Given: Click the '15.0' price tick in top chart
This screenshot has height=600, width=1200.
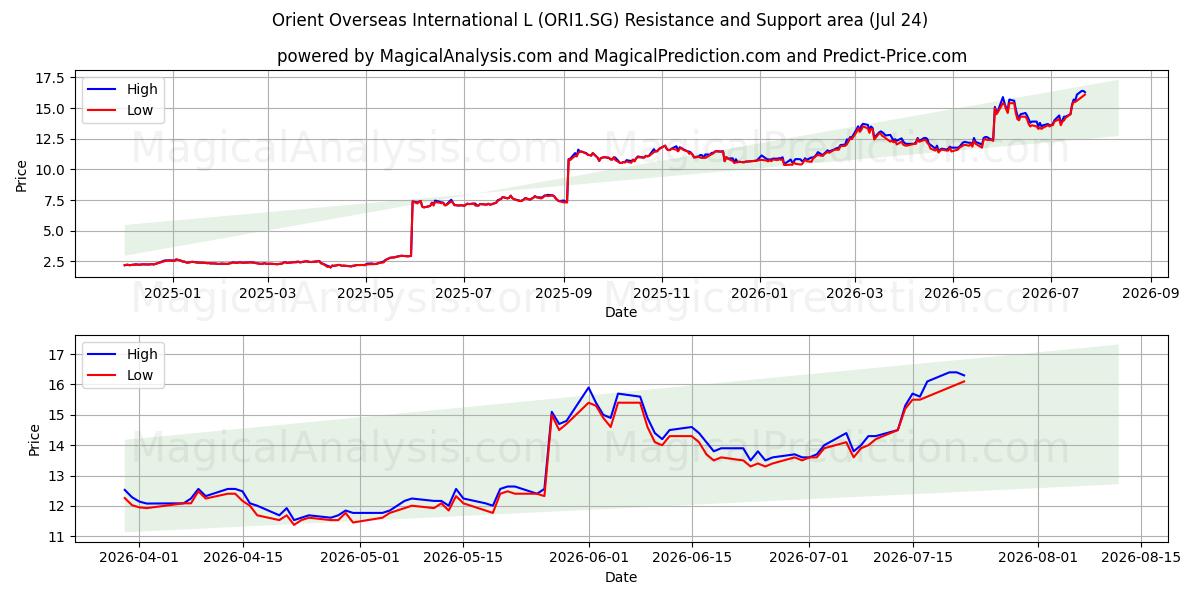Looking at the screenshot, I should point(52,109).
